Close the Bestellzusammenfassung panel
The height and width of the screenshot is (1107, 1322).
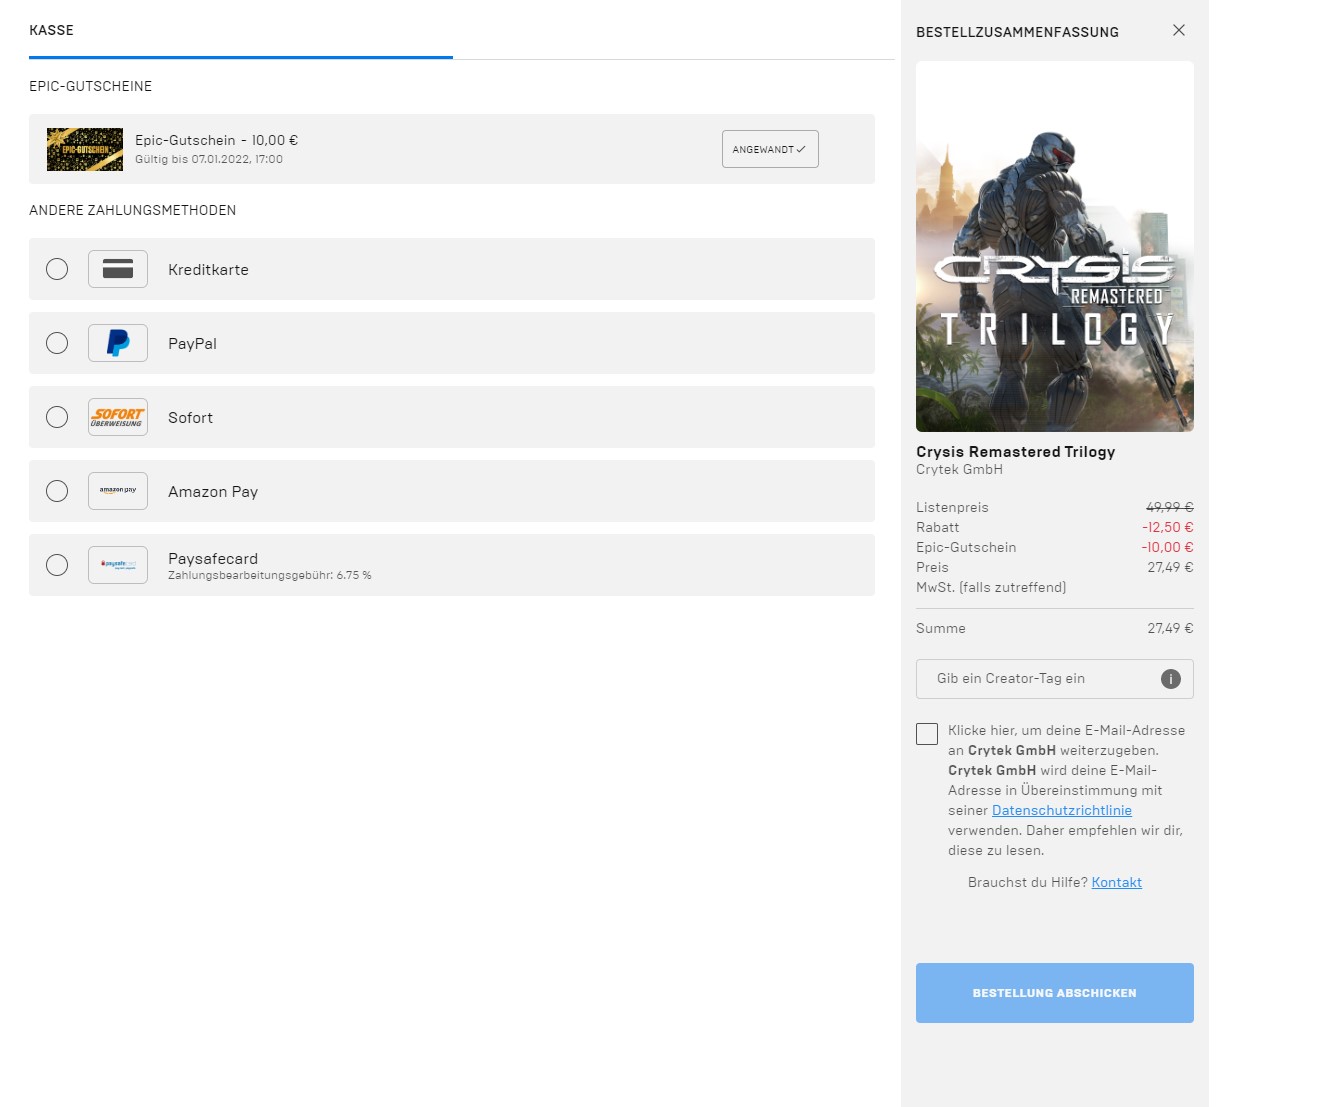(1179, 30)
